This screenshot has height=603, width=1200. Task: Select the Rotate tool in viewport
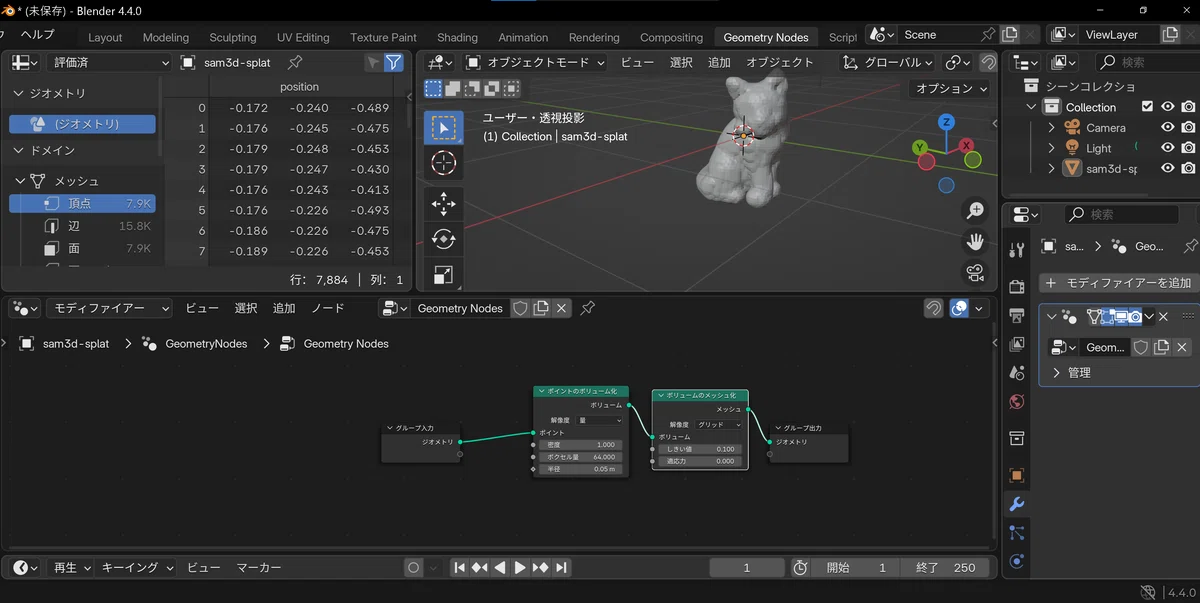(x=443, y=239)
